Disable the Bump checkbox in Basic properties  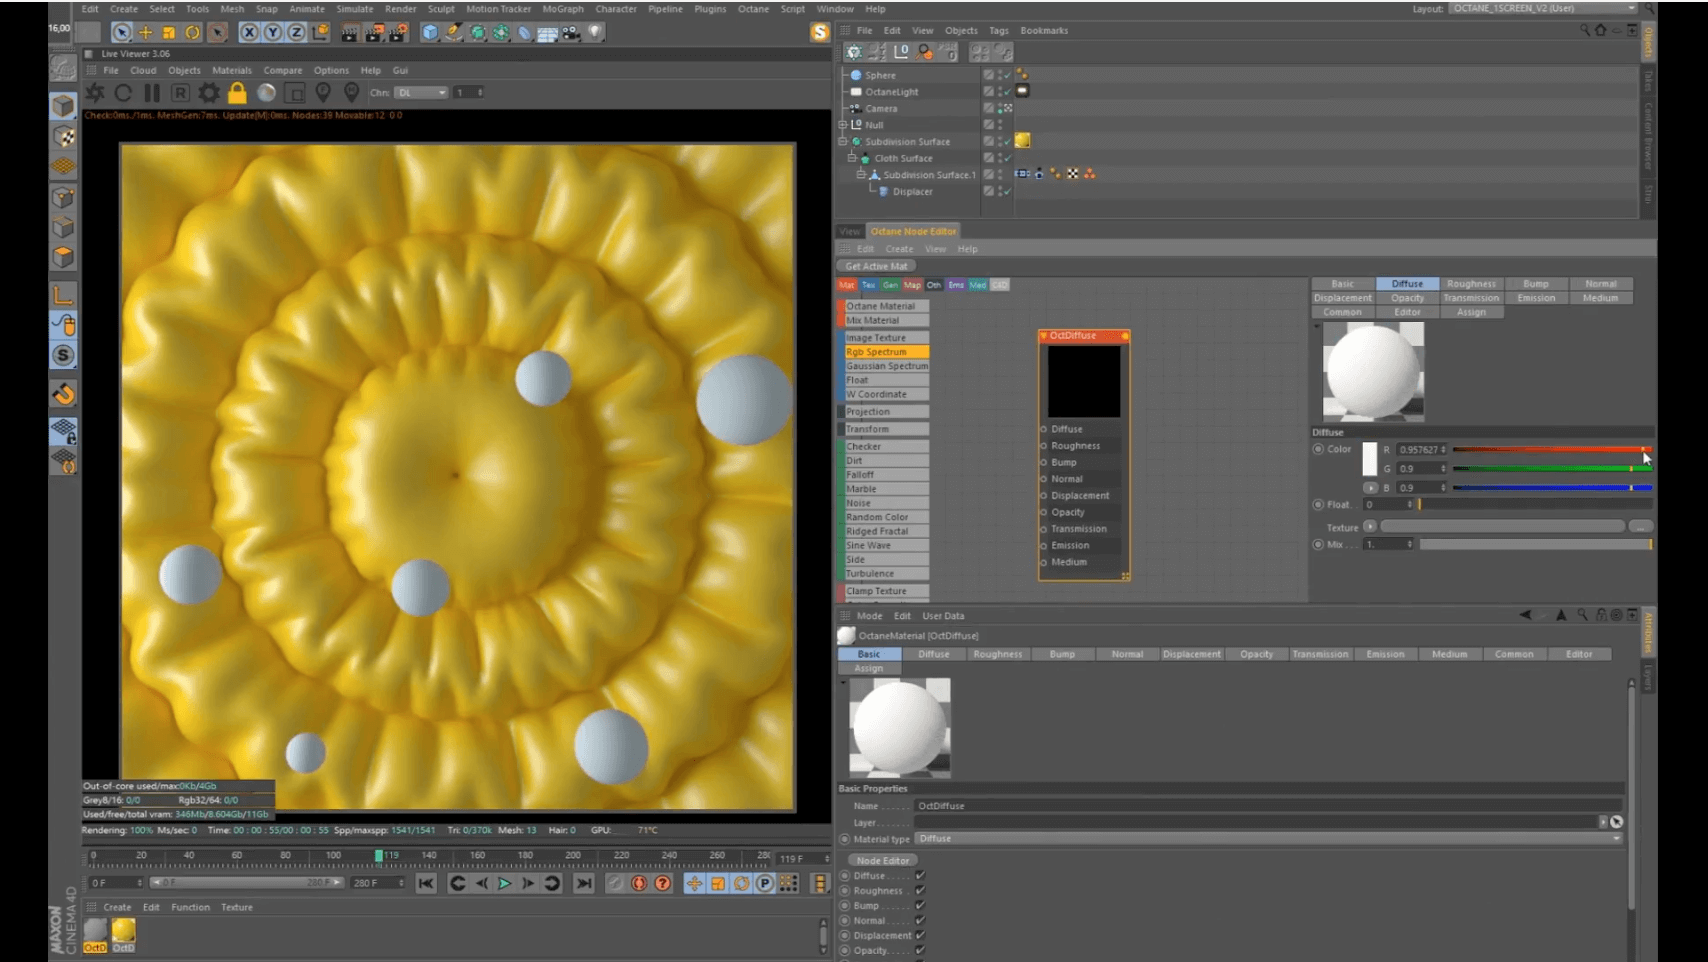tap(920, 906)
